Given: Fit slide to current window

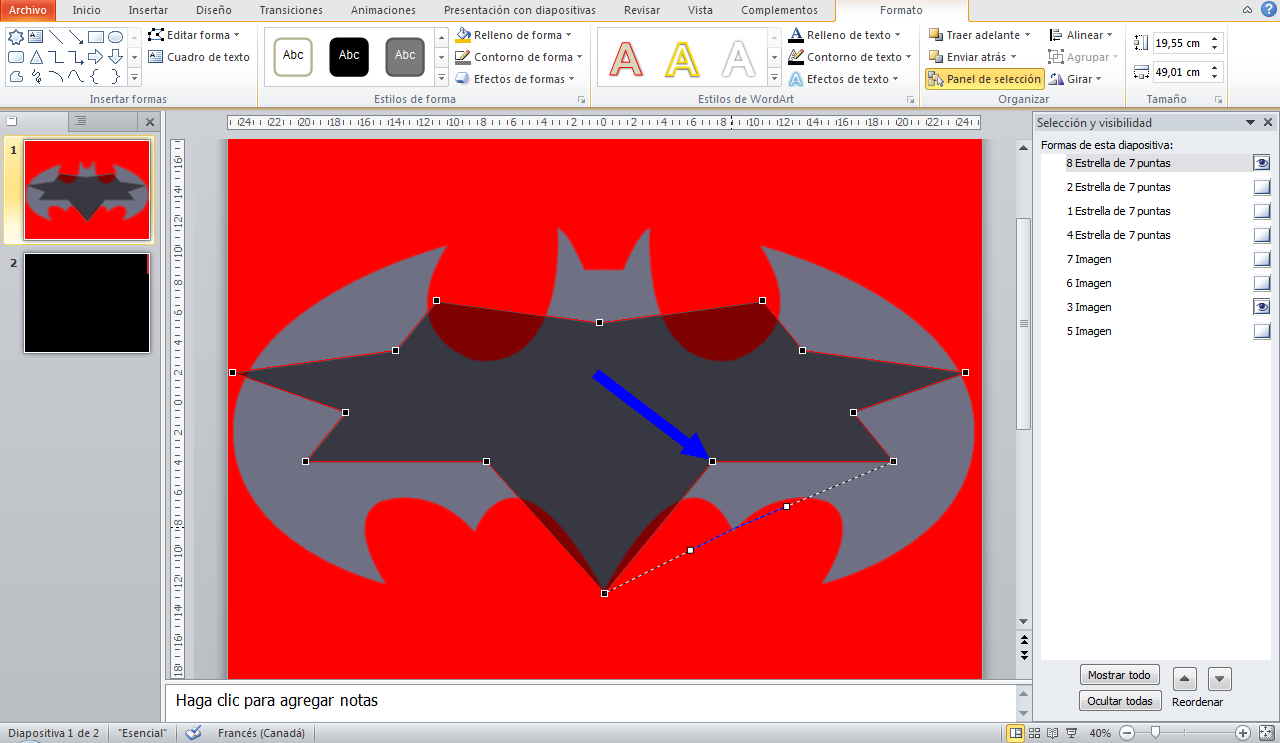Looking at the screenshot, I should (x=1266, y=733).
